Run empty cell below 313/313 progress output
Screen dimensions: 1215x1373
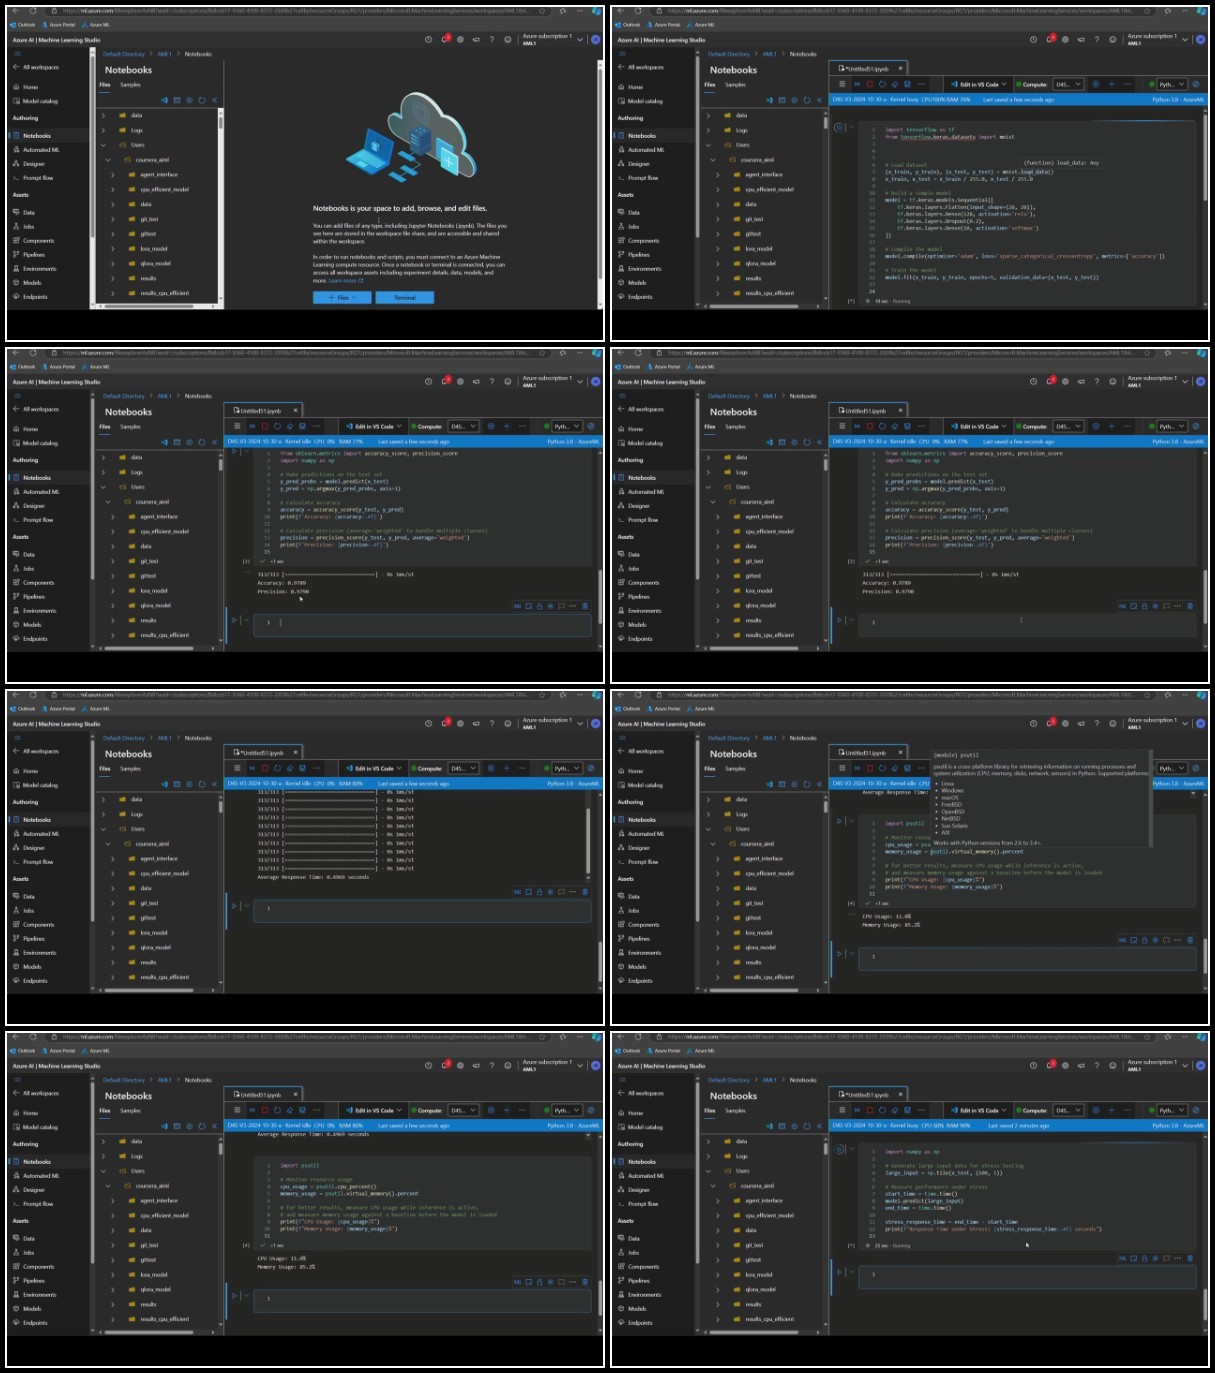pyautogui.click(x=234, y=904)
